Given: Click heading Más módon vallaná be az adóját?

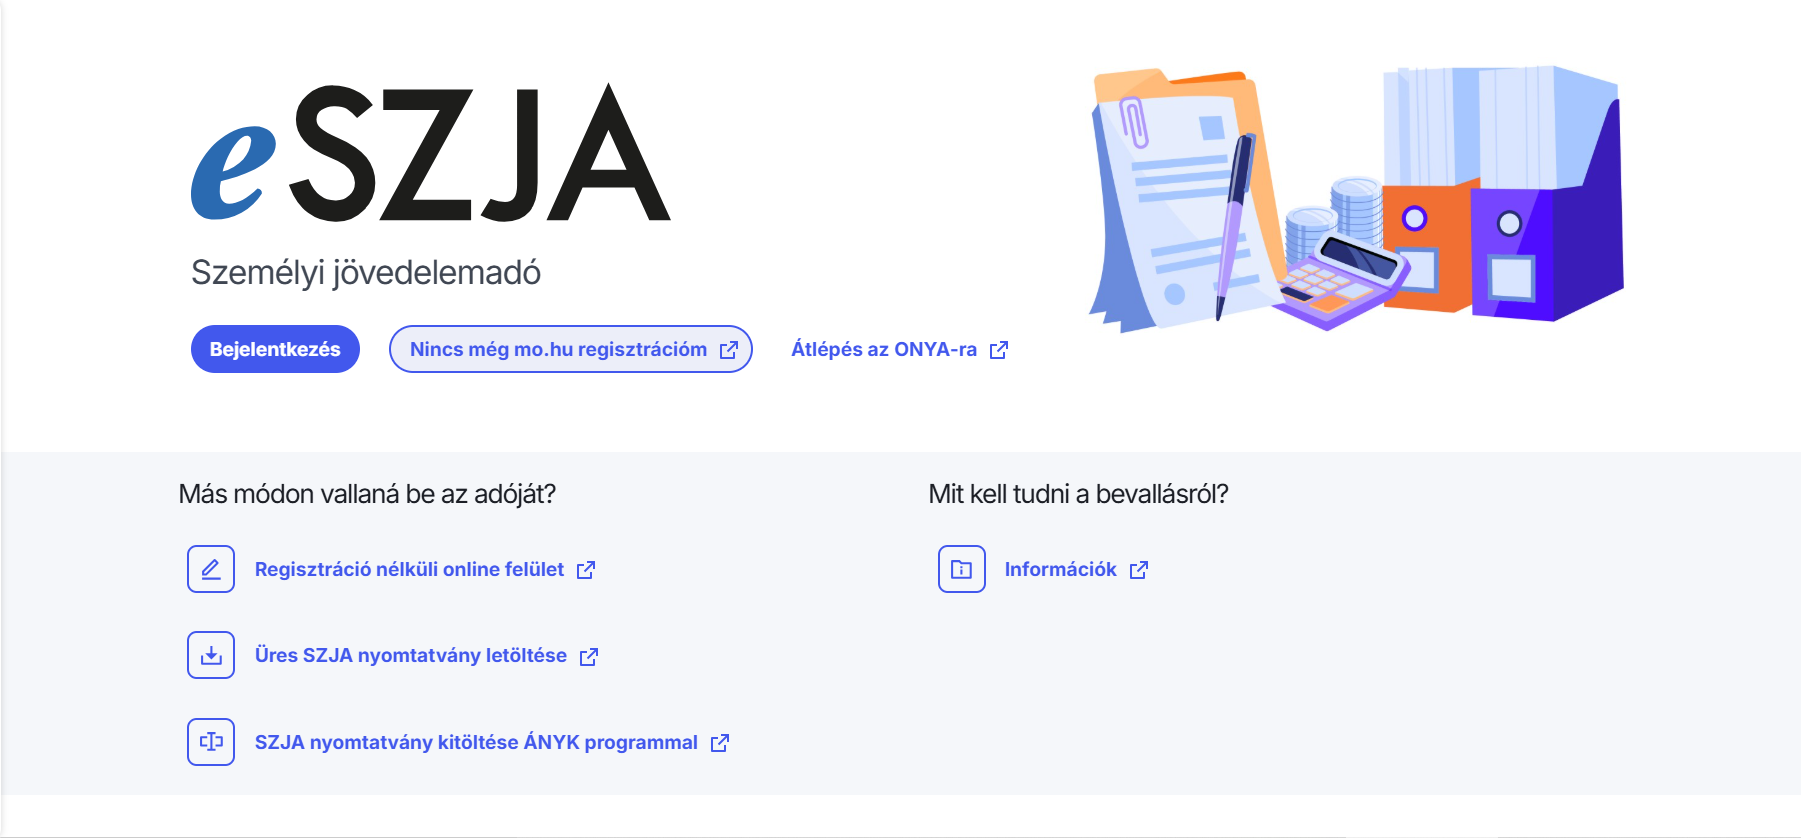Looking at the screenshot, I should click(x=367, y=494).
